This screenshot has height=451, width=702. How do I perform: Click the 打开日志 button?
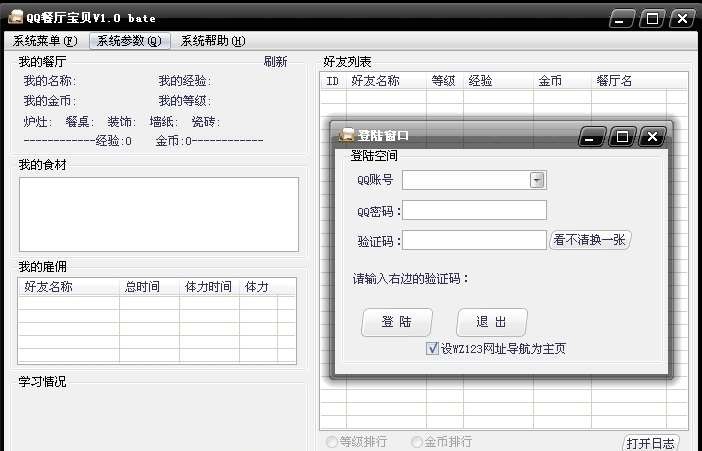point(651,443)
